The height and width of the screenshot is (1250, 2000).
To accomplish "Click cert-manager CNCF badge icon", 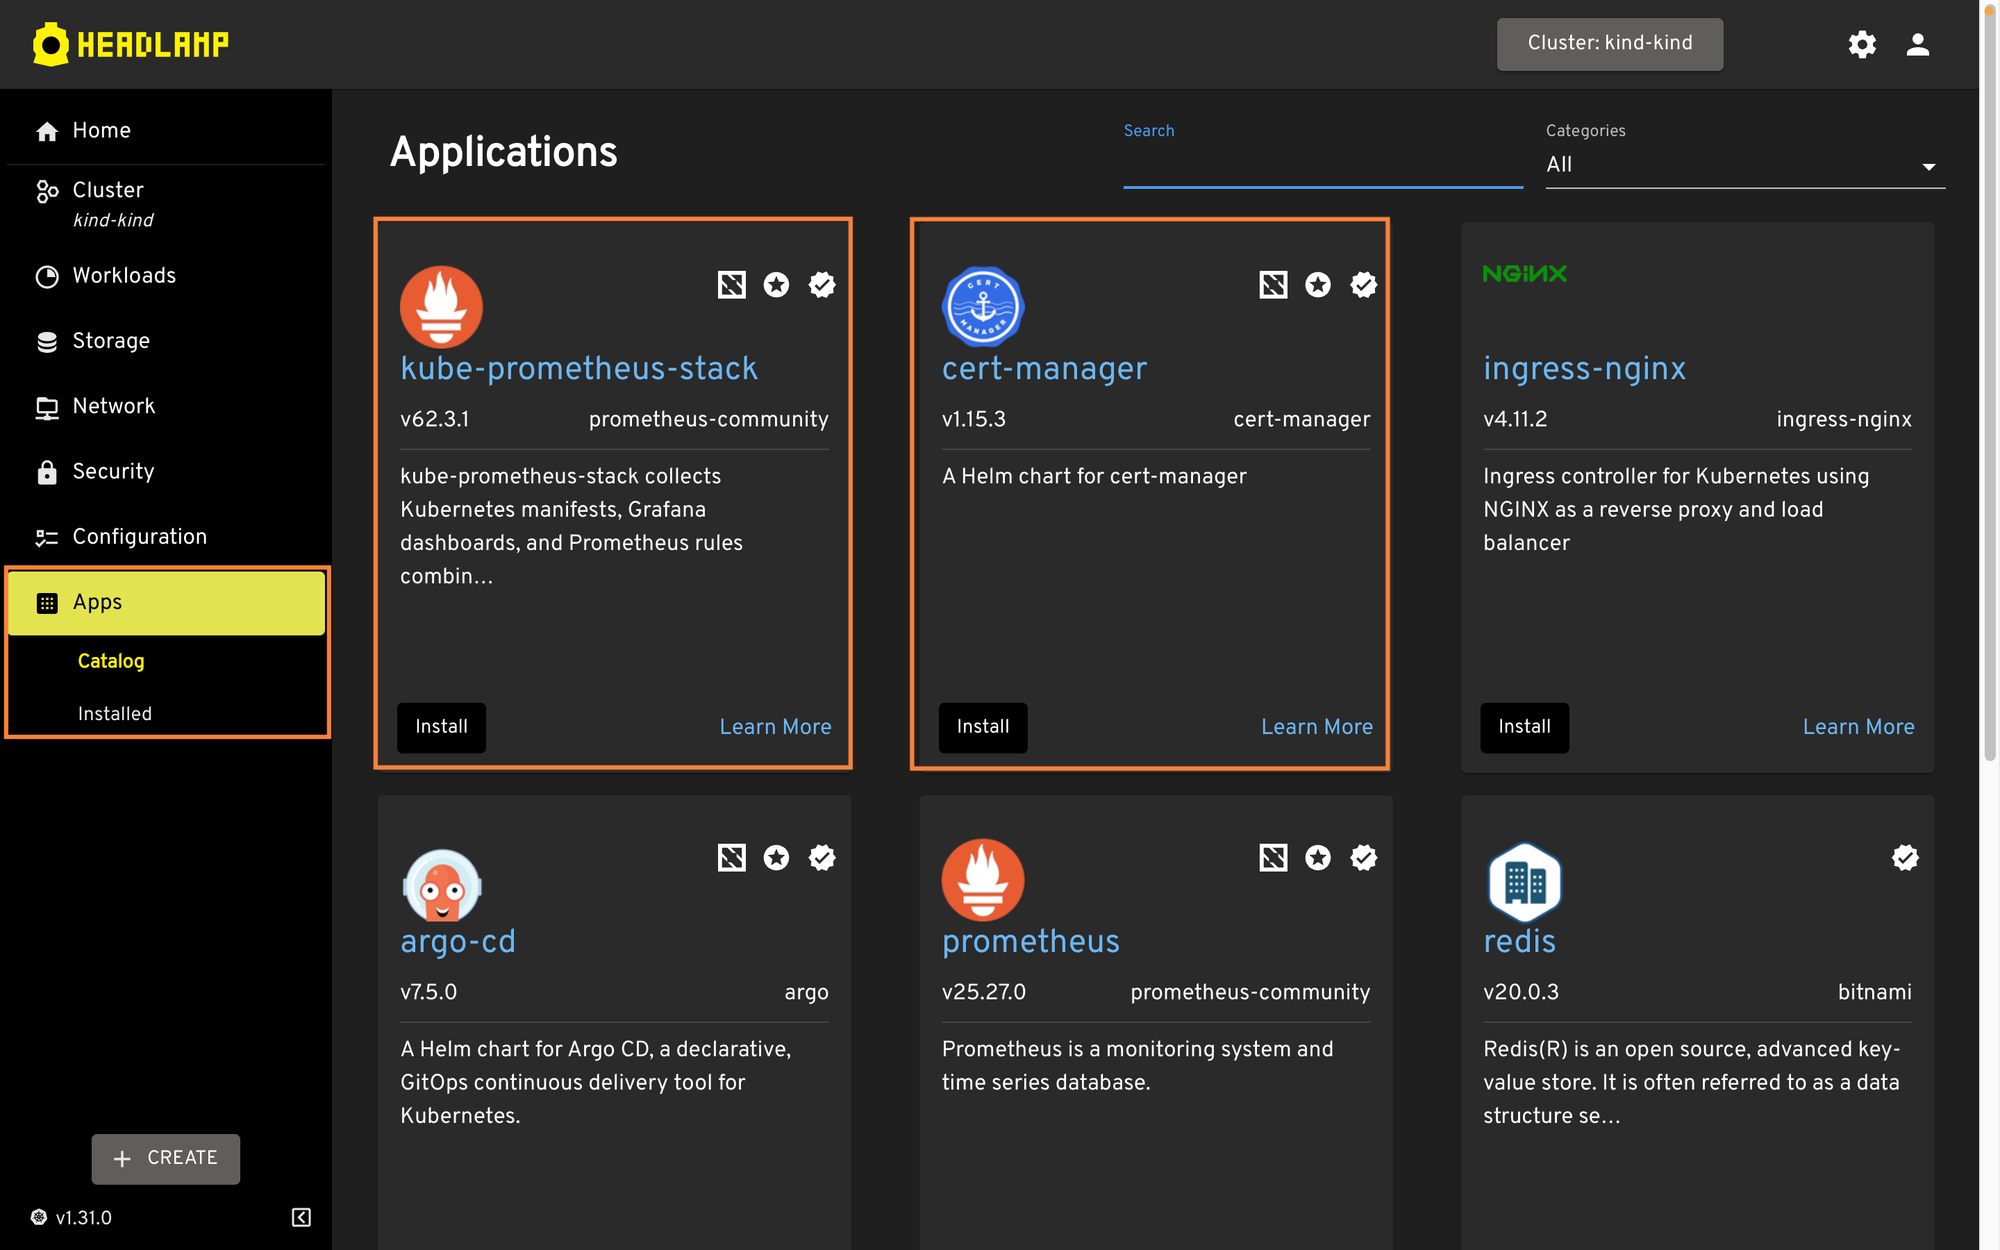I will click(1273, 285).
